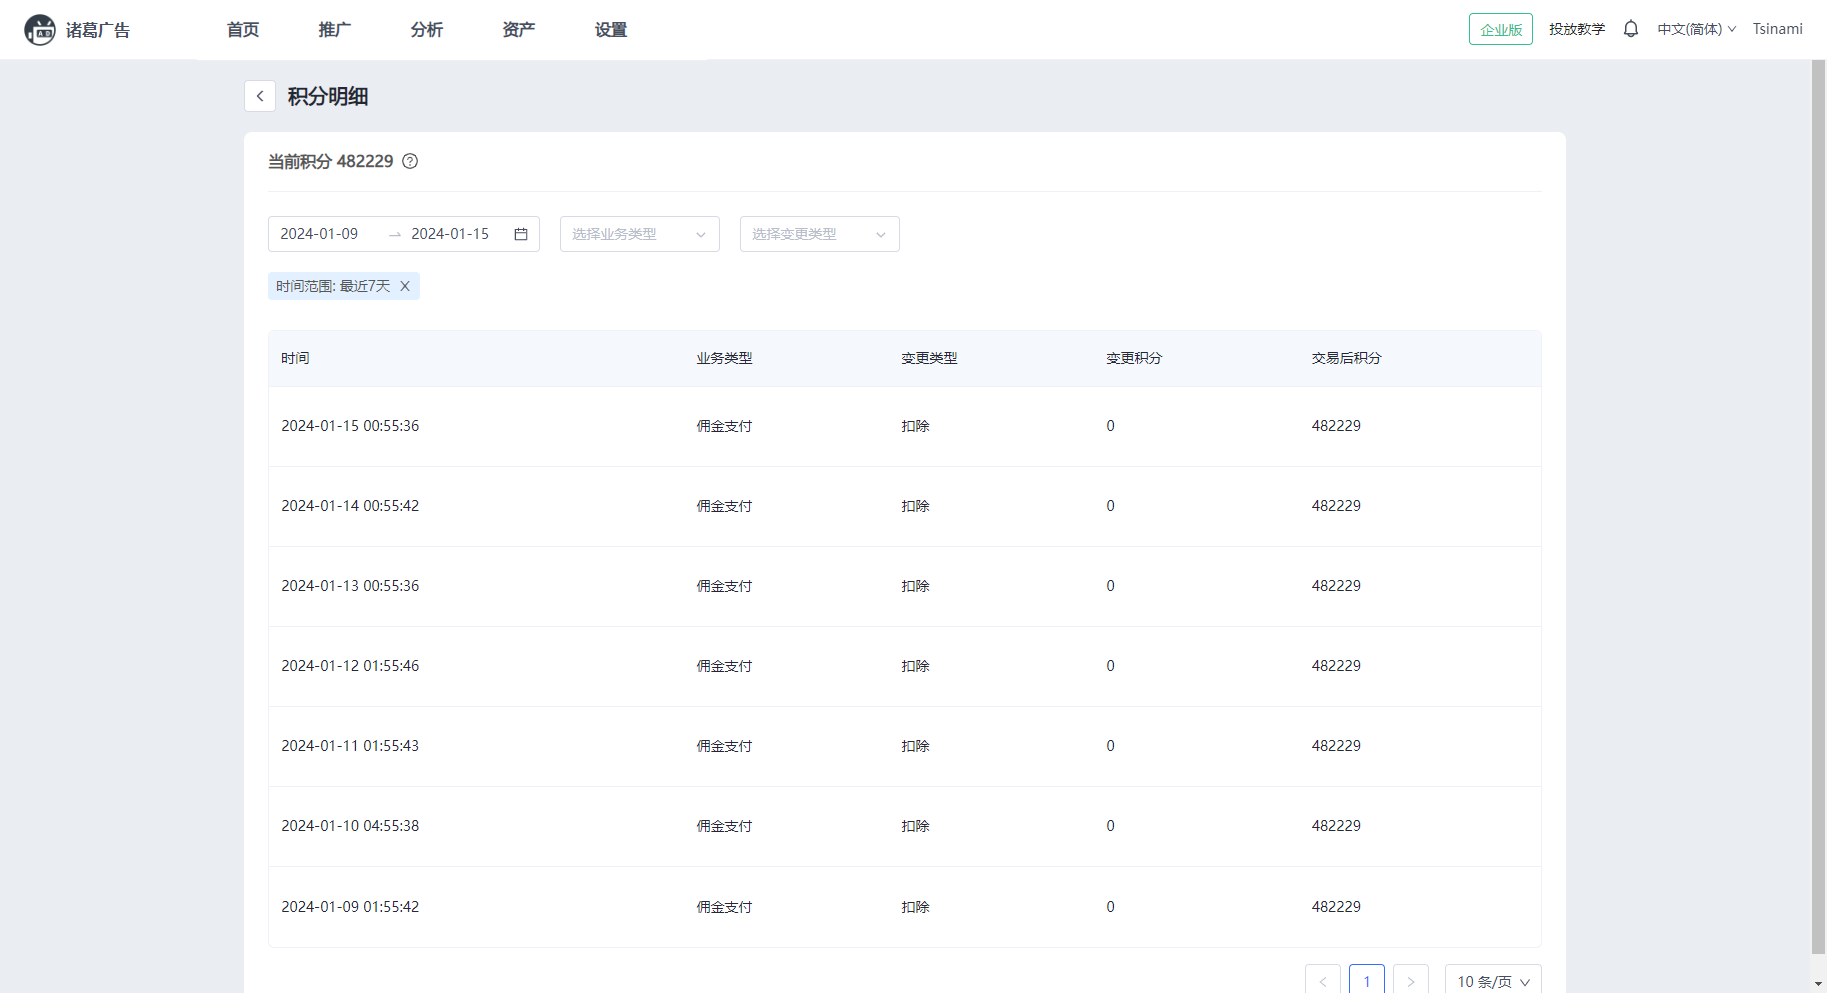
Task: Go to the next page arrow
Action: coord(1410,981)
